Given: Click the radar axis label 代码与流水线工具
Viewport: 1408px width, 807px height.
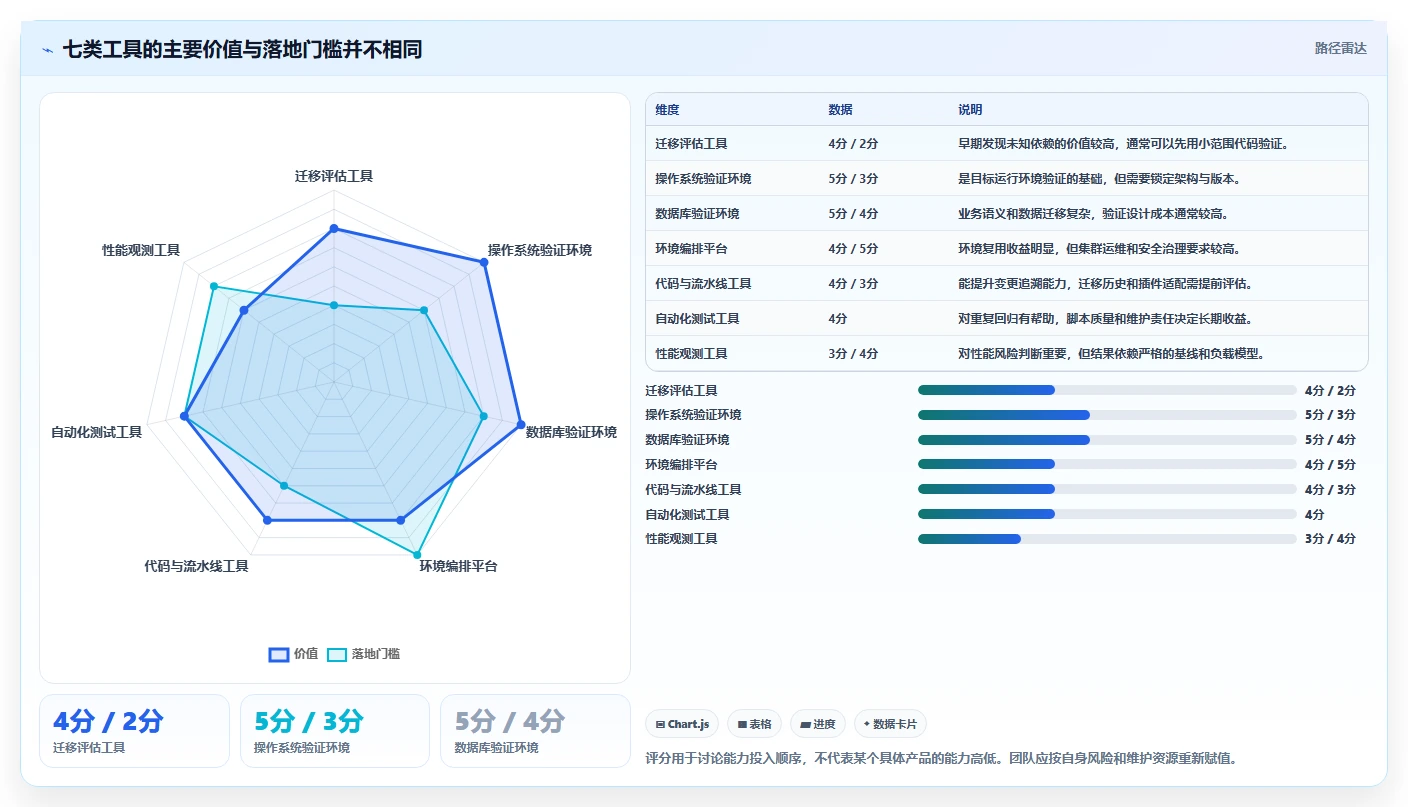Looking at the screenshot, I should tap(196, 566).
